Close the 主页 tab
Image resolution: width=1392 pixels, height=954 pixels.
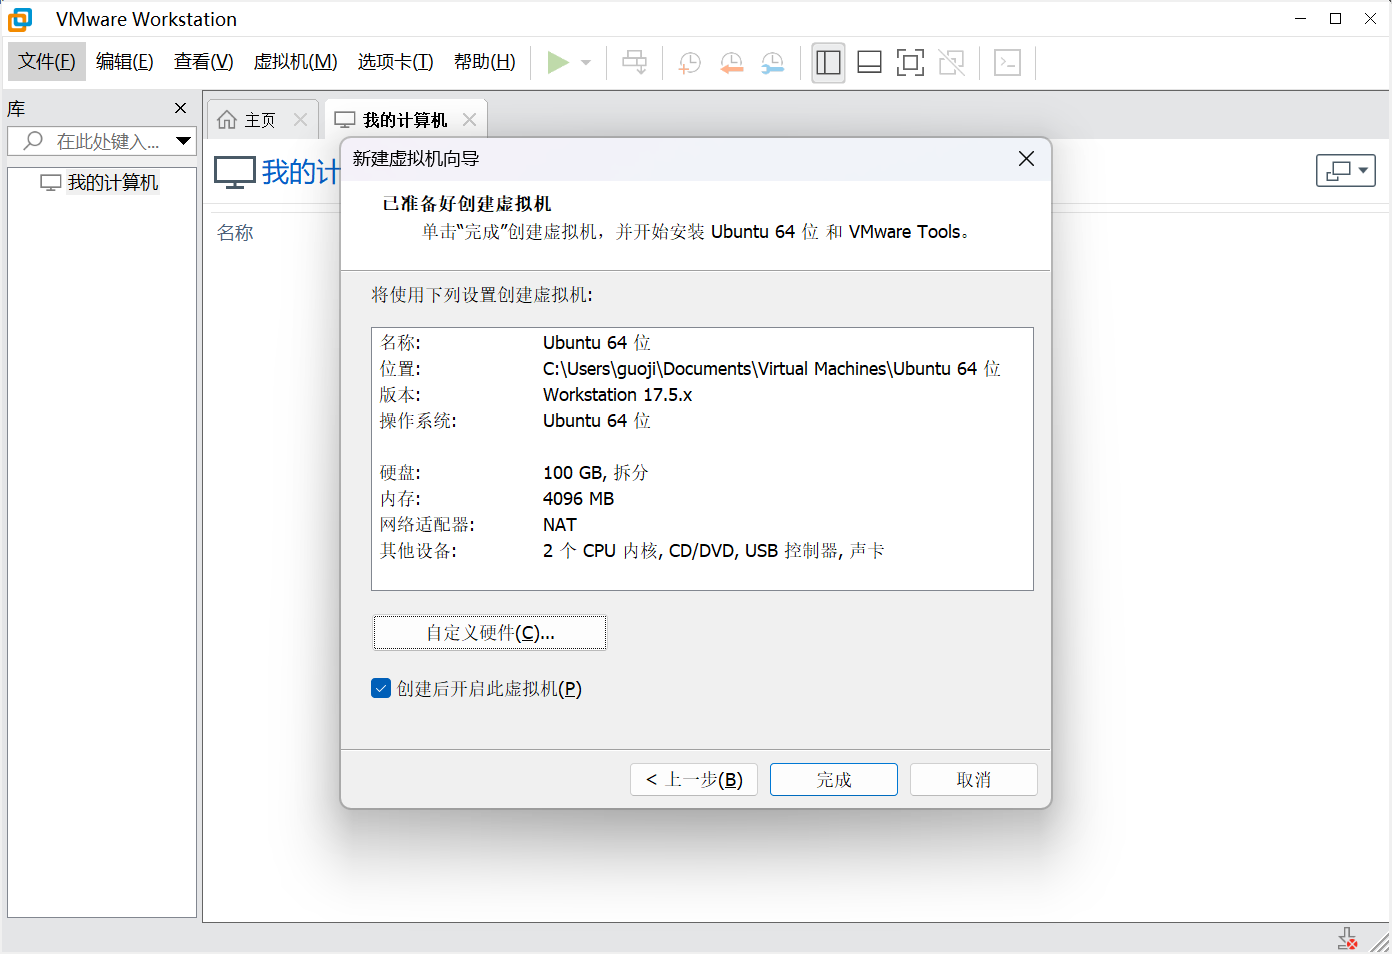tap(300, 120)
